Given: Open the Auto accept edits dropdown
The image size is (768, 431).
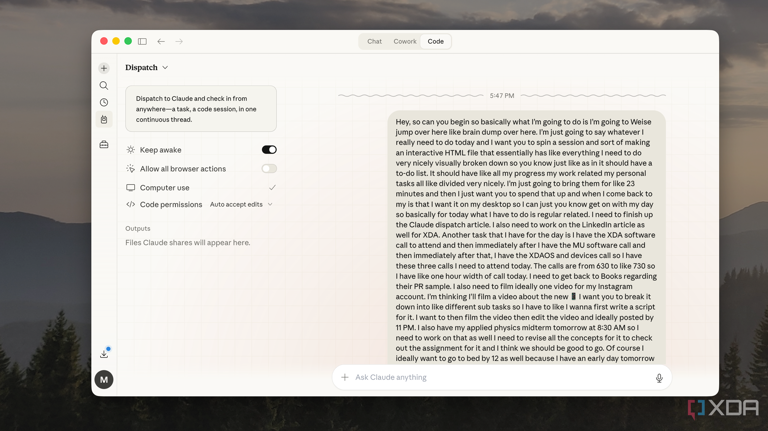Looking at the screenshot, I should (x=241, y=204).
